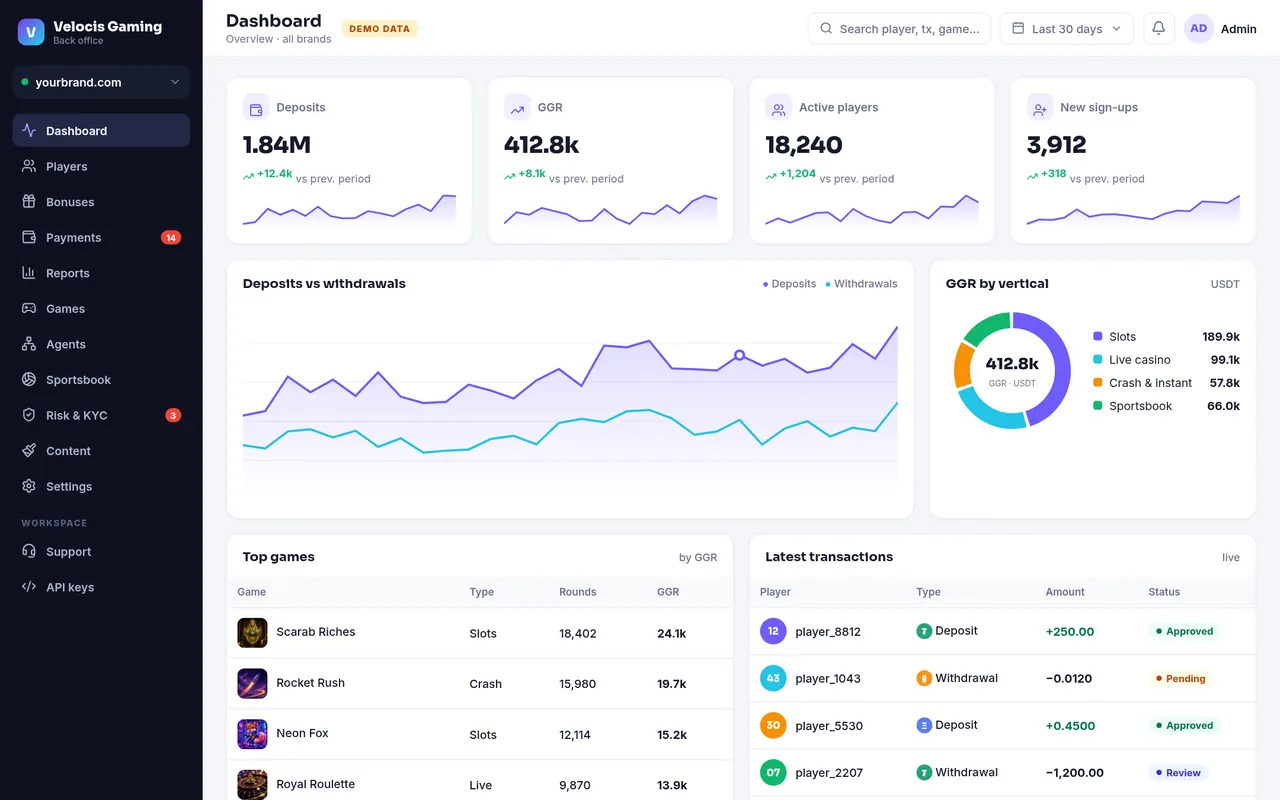Viewport: 1280px width, 800px height.
Task: Open Risk & KYC page
Action: (x=101, y=415)
